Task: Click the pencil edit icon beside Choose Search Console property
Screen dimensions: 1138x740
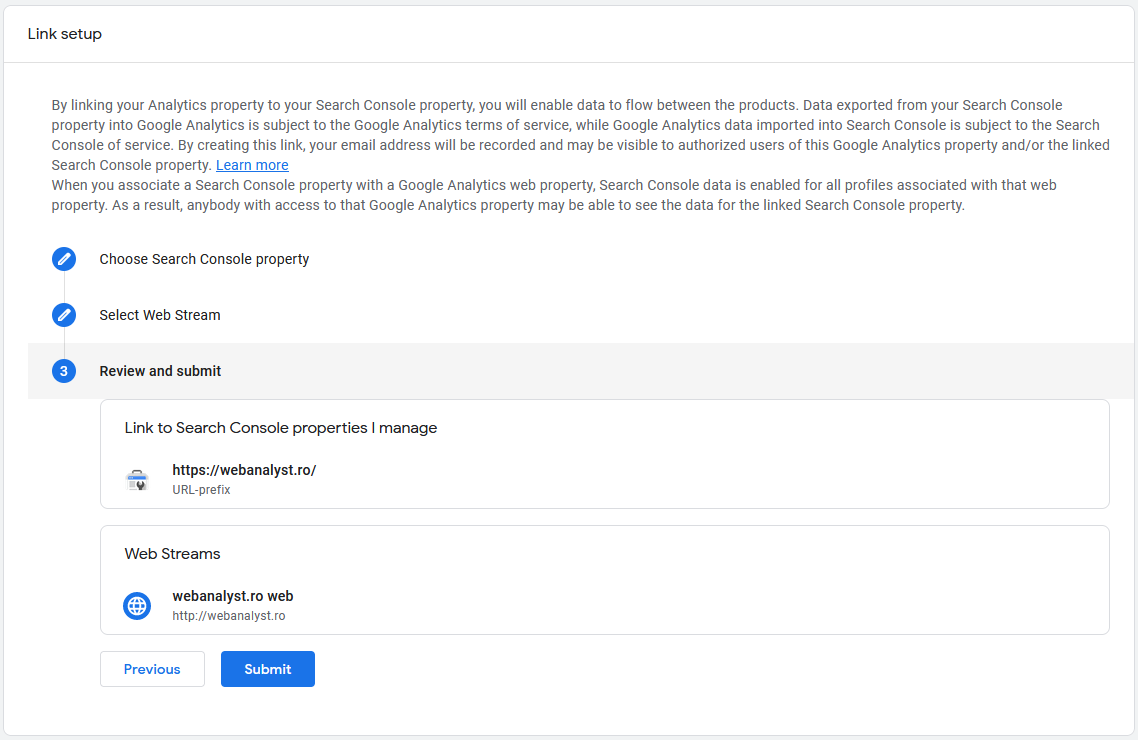Action: (64, 259)
